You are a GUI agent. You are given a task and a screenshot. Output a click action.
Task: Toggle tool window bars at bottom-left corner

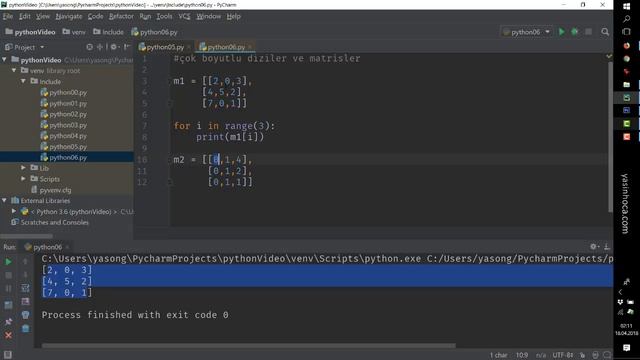(x=7, y=355)
